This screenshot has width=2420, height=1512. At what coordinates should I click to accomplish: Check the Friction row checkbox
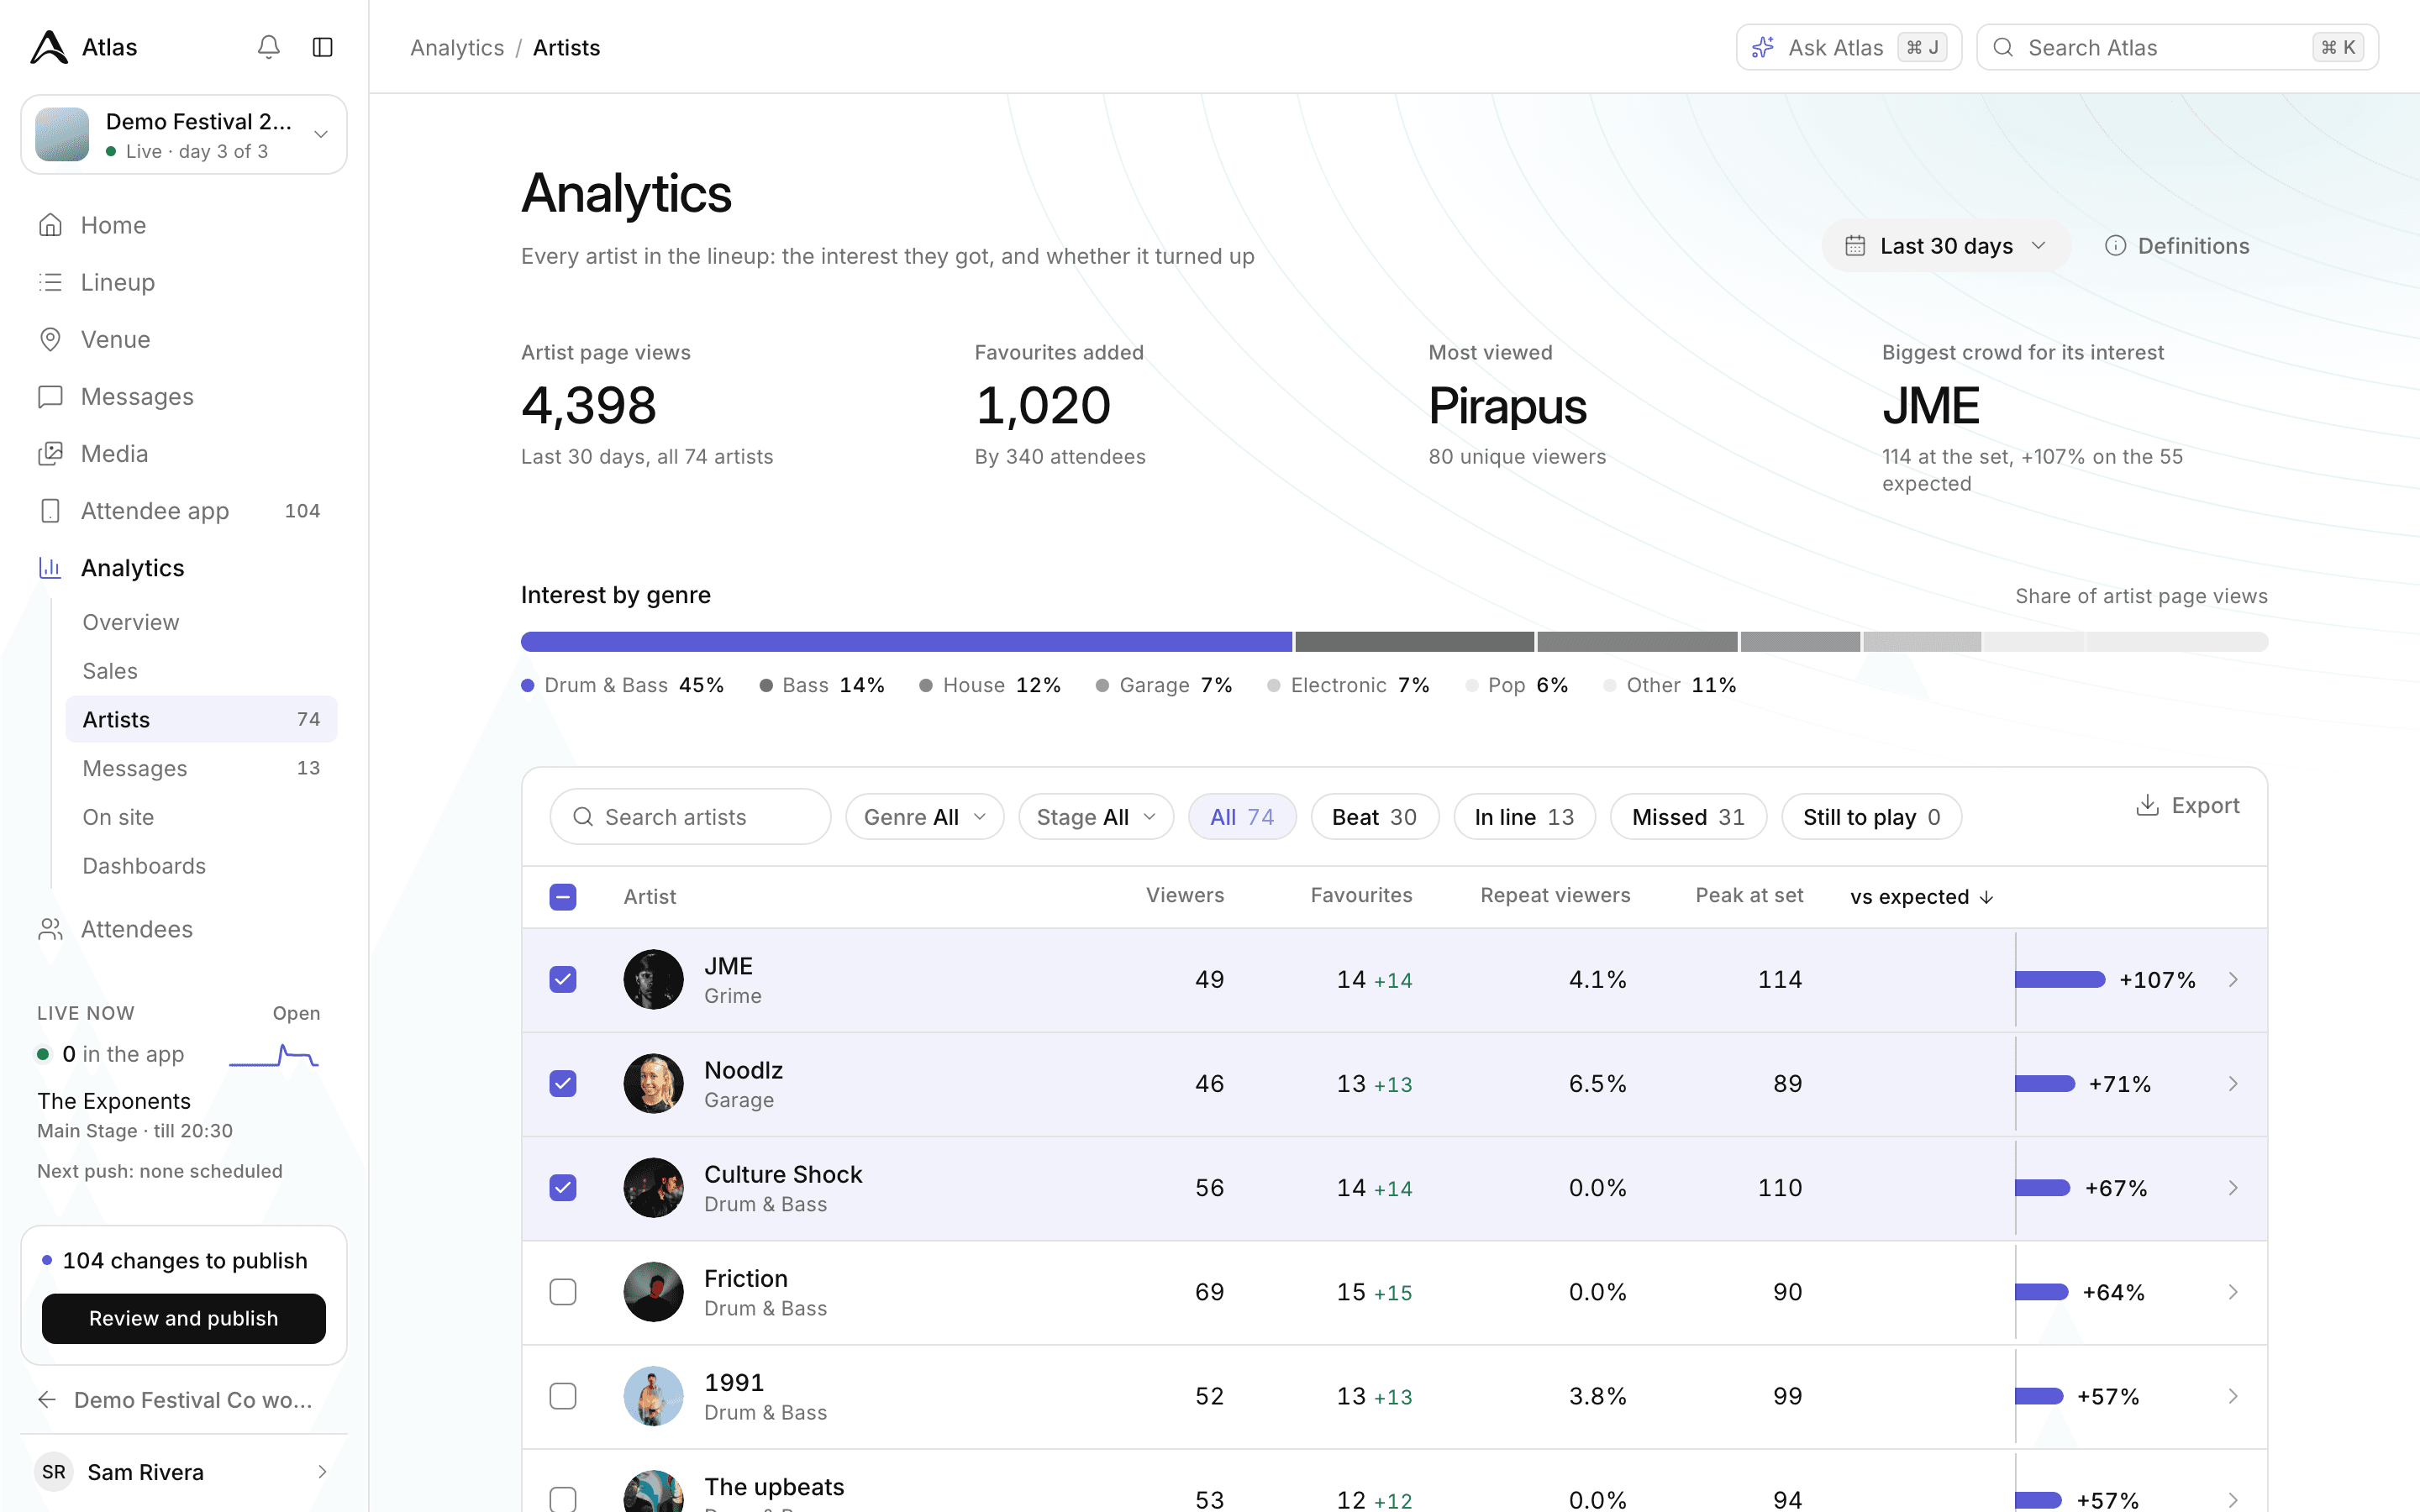pos(563,1291)
